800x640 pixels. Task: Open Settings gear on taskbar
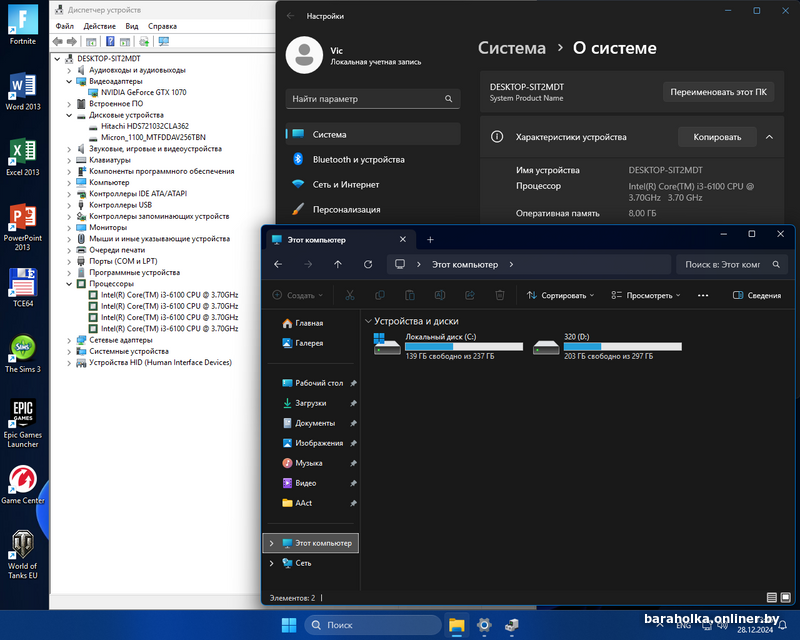point(484,625)
